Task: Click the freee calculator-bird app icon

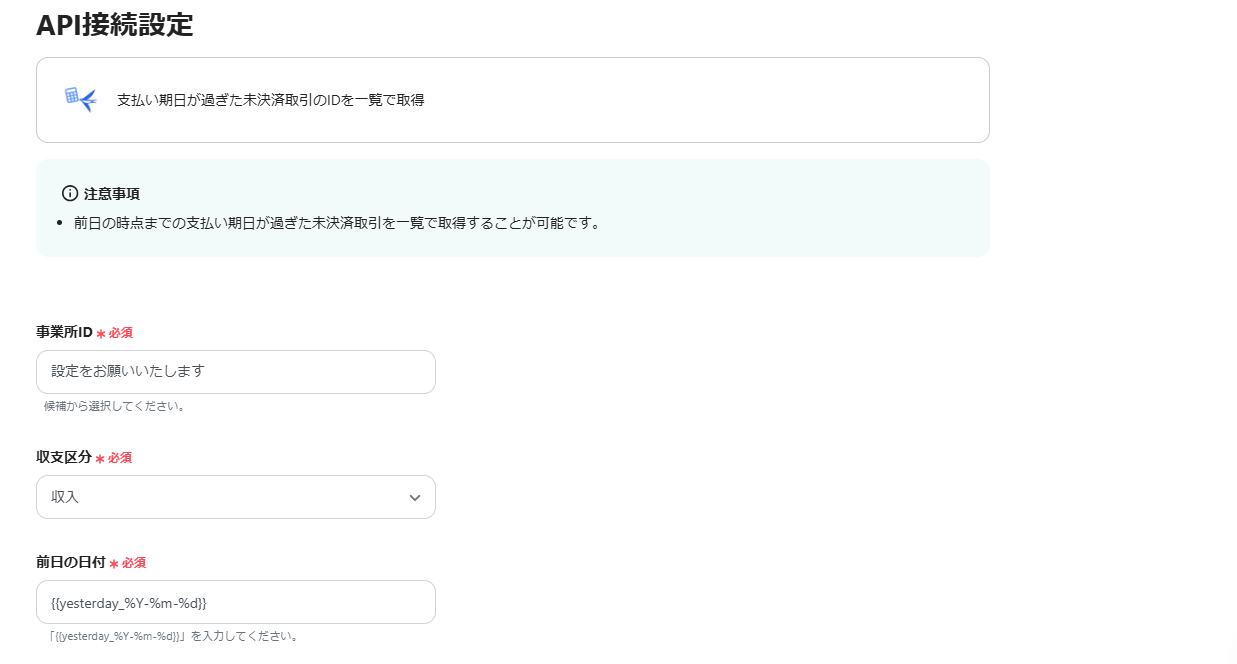Action: 81,99
